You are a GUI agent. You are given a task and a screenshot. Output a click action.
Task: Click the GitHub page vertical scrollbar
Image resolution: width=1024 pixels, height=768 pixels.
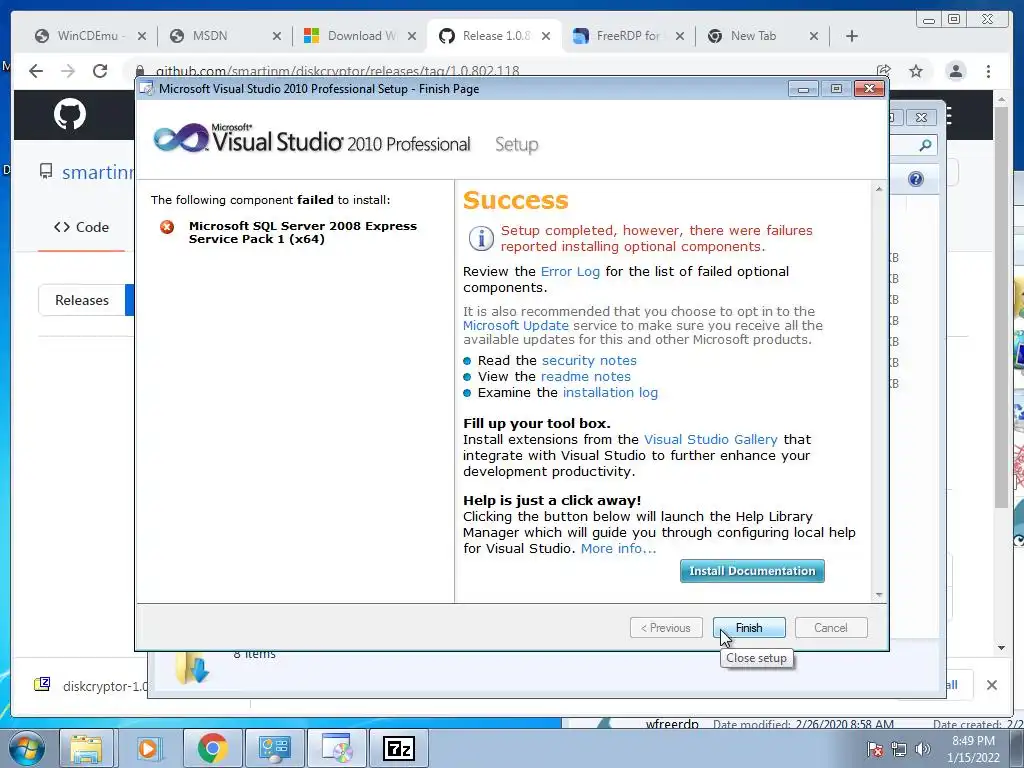tap(1002, 307)
